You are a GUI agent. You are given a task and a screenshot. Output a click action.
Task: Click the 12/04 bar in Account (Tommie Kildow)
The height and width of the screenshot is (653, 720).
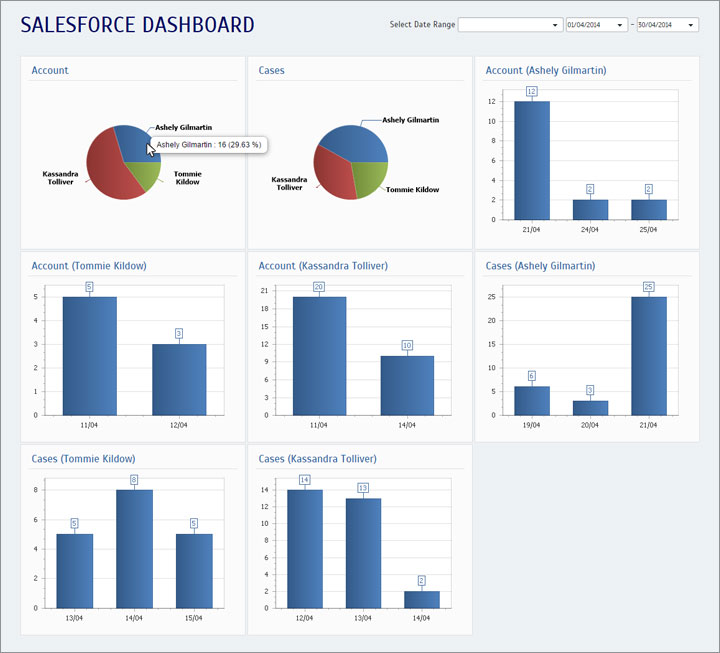[x=179, y=380]
